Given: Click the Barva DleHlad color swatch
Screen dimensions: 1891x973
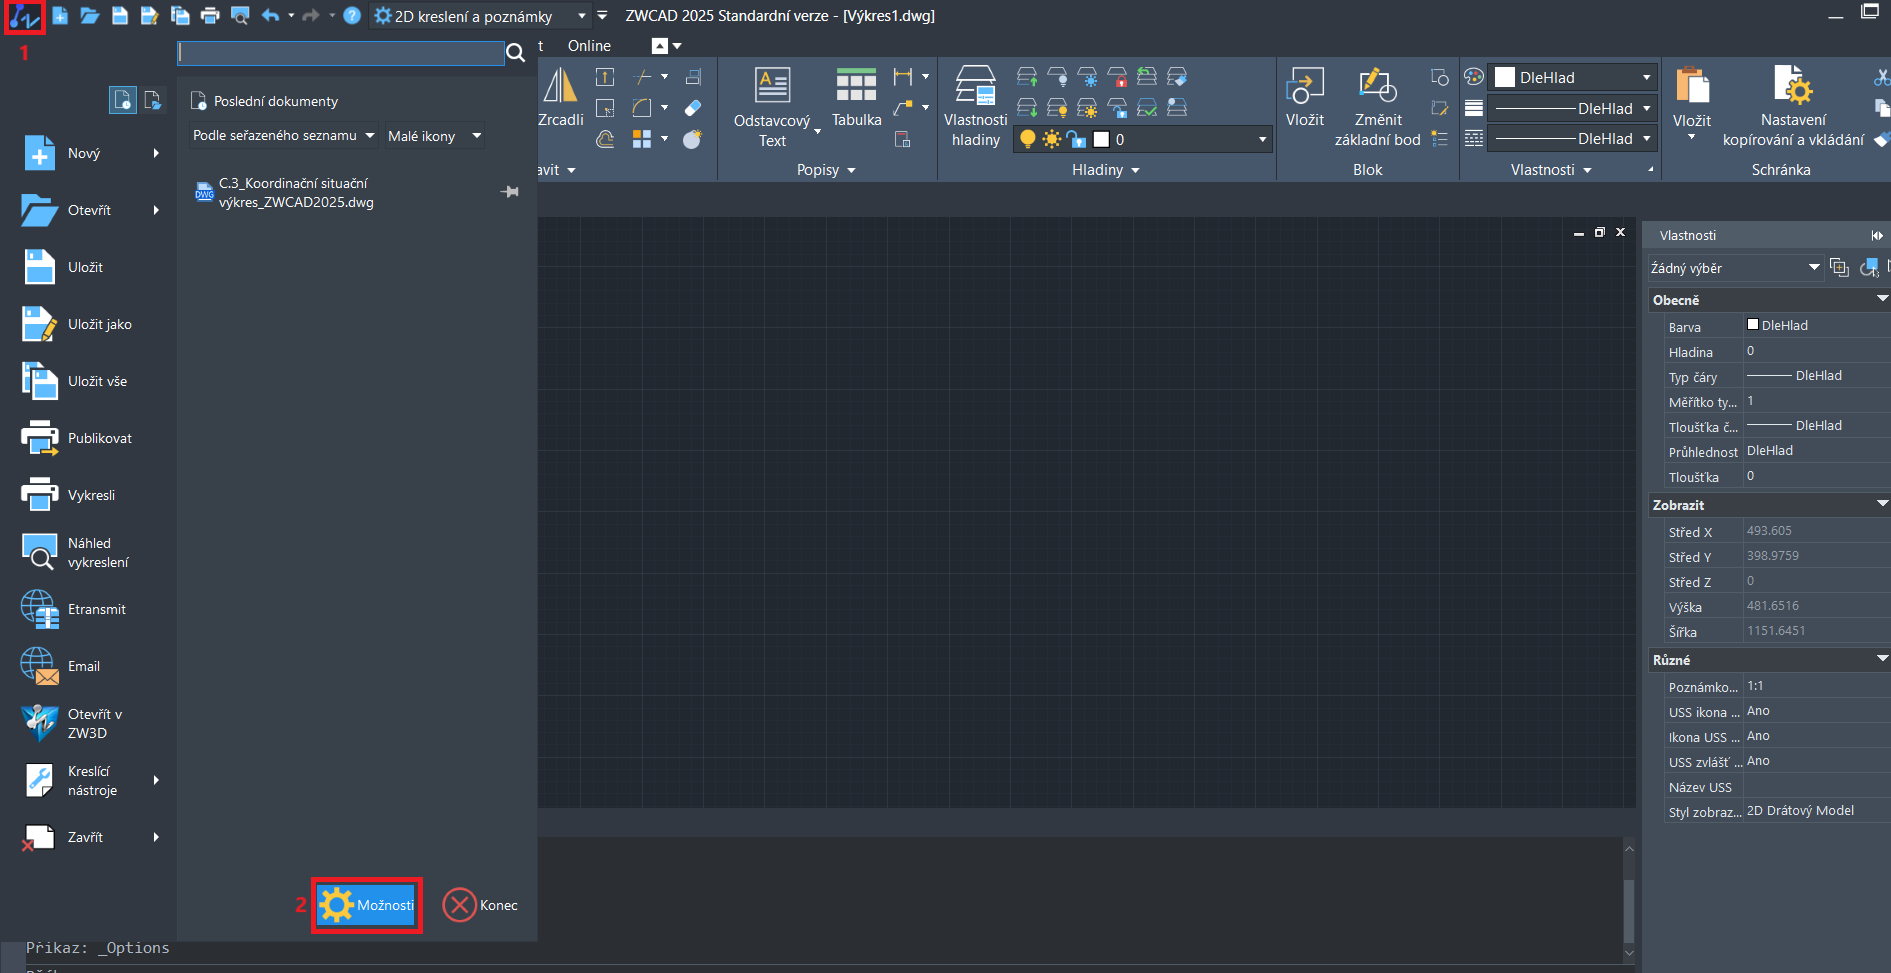Looking at the screenshot, I should (x=1754, y=324).
